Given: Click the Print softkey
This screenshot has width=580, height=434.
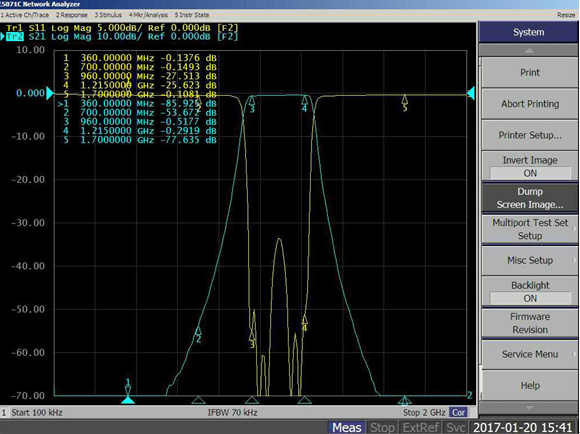Looking at the screenshot, I should [530, 73].
